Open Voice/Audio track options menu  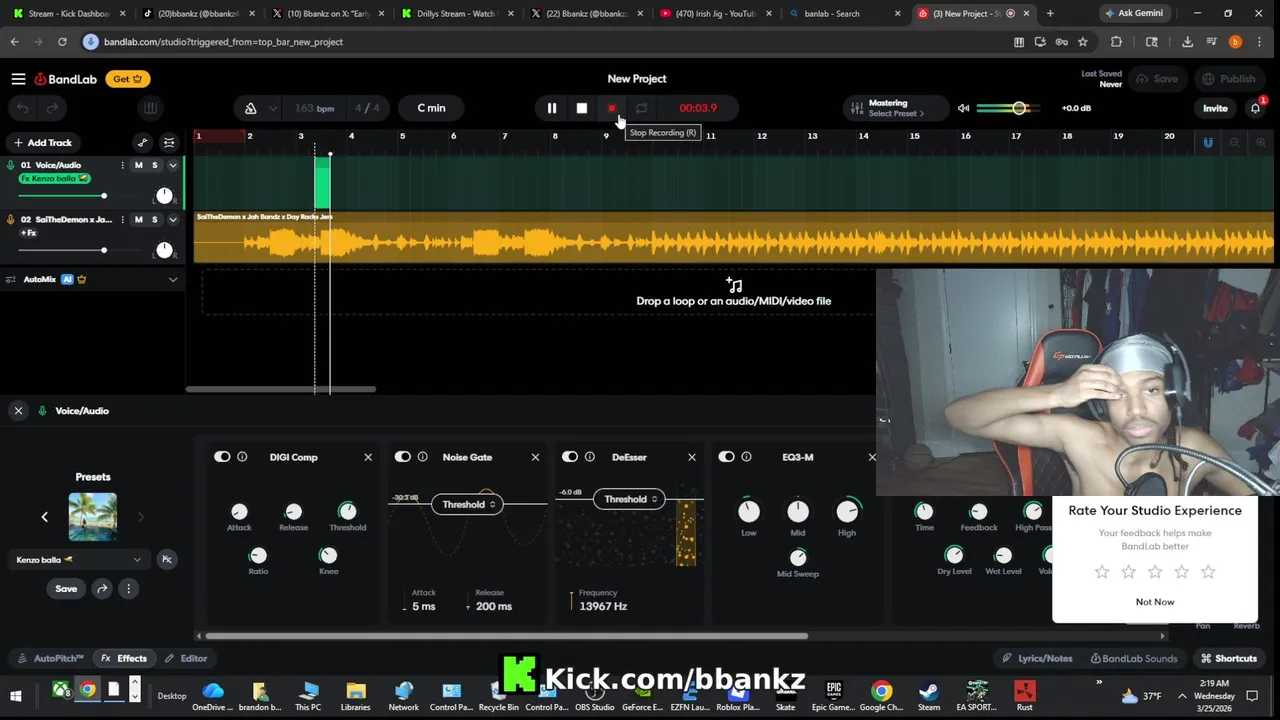(123, 165)
